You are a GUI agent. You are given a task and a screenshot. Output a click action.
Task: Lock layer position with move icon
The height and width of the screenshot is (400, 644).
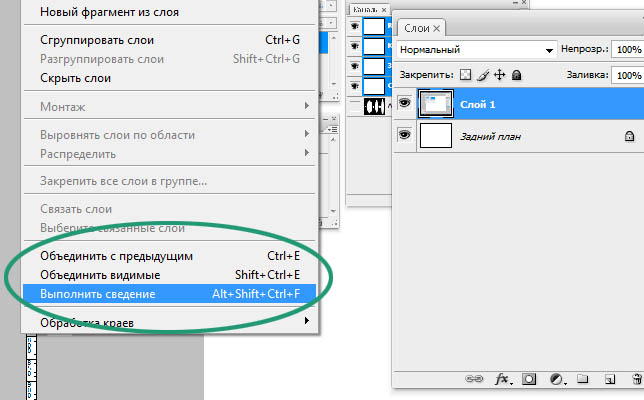tap(499, 75)
